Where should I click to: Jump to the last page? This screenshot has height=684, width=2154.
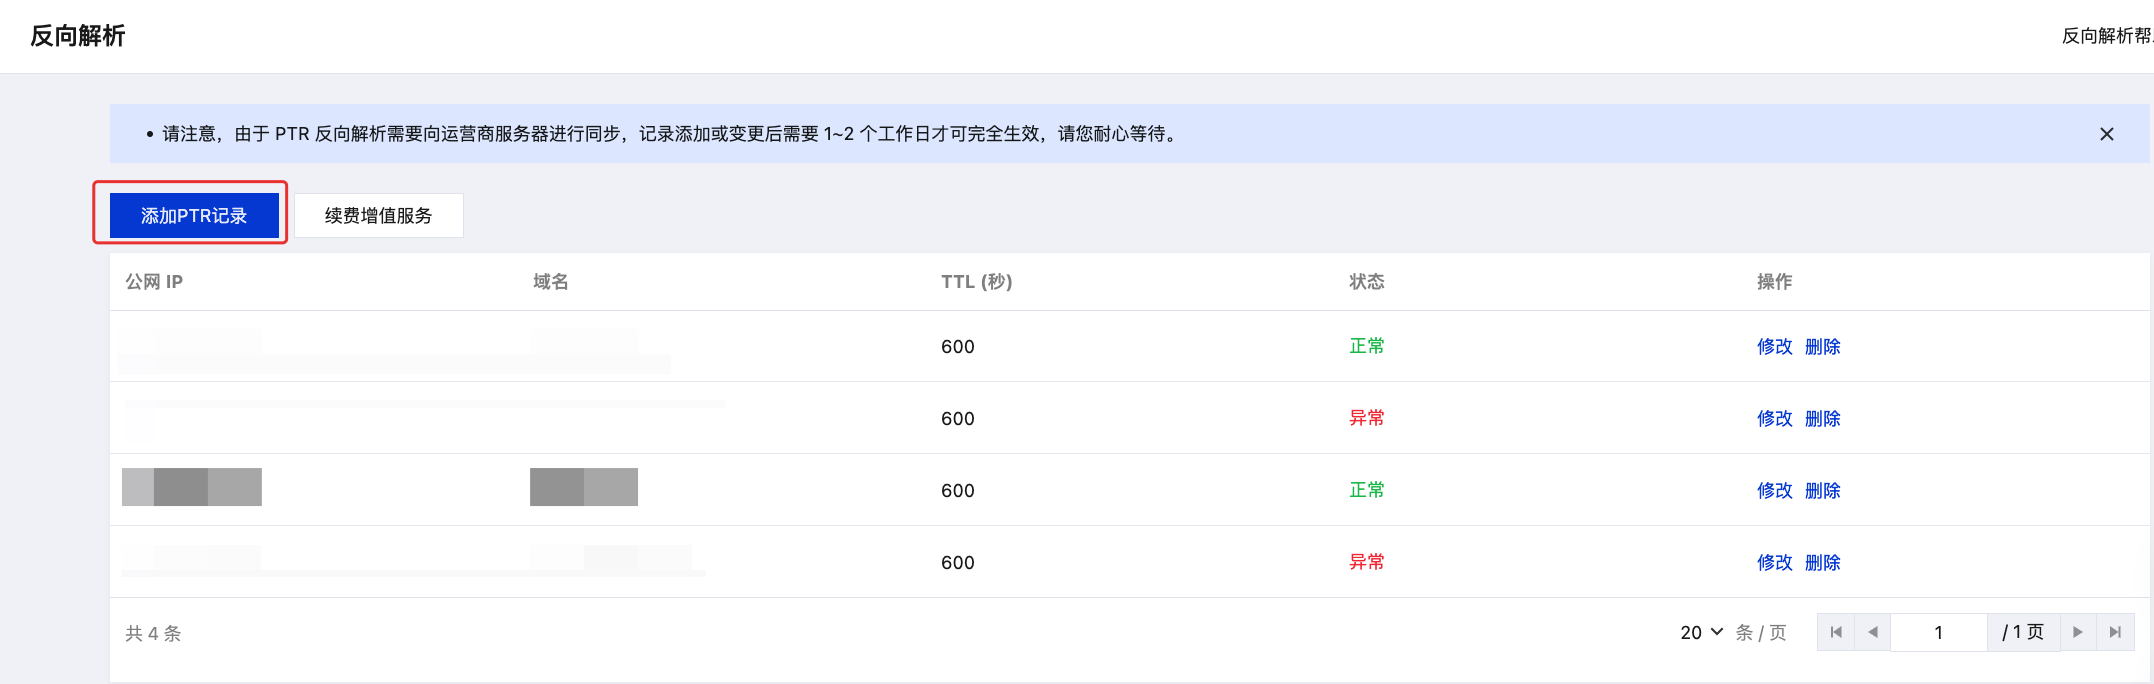[x=2115, y=632]
